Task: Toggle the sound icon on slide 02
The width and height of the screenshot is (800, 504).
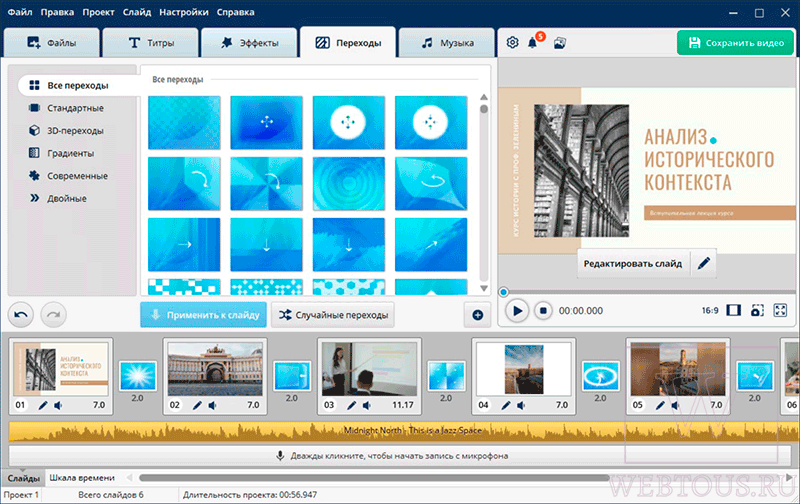Action: [x=212, y=405]
